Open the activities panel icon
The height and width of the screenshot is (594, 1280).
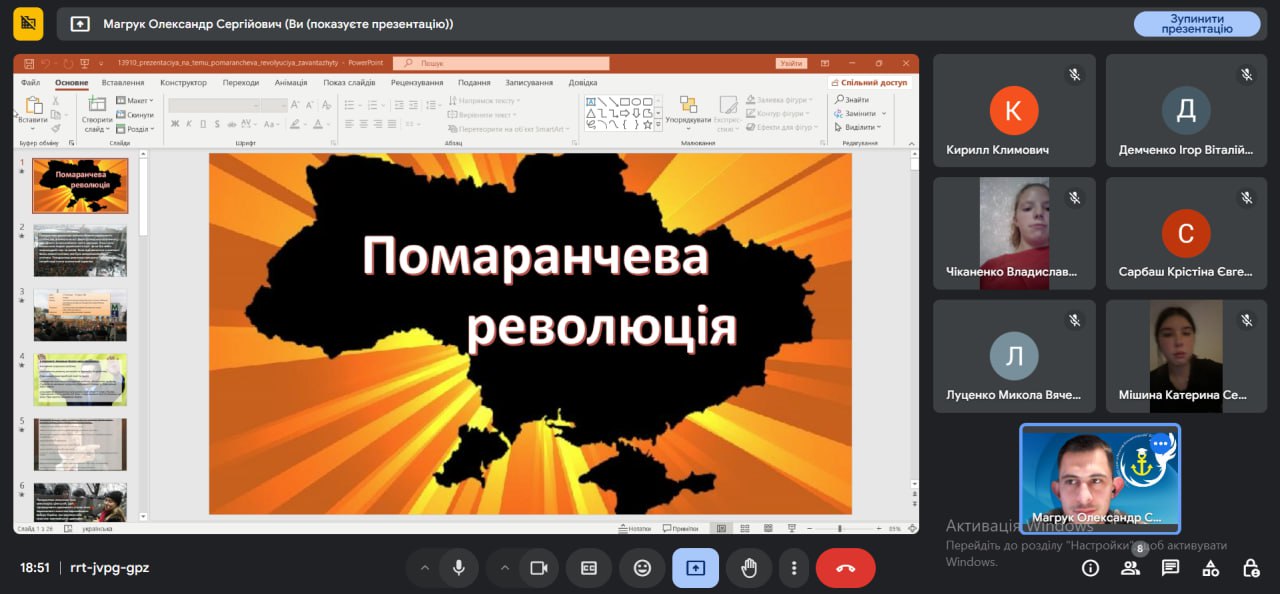(1210, 568)
